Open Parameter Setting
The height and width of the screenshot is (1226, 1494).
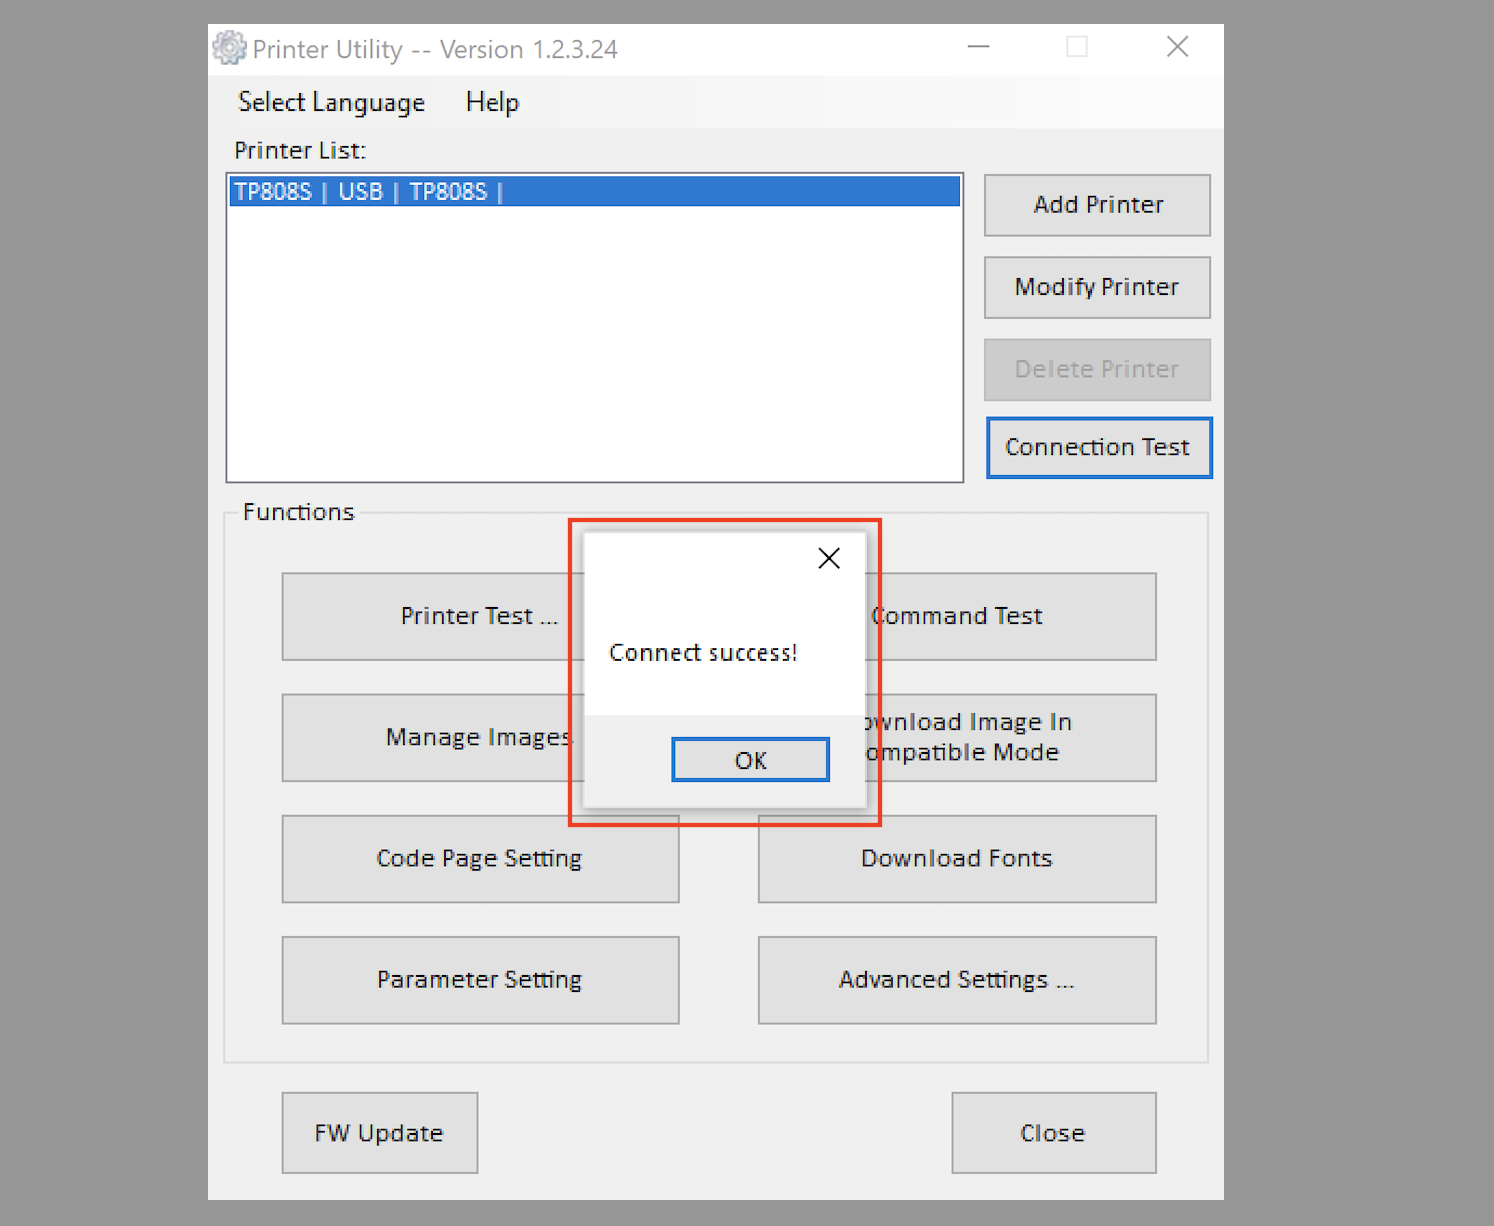click(x=480, y=980)
